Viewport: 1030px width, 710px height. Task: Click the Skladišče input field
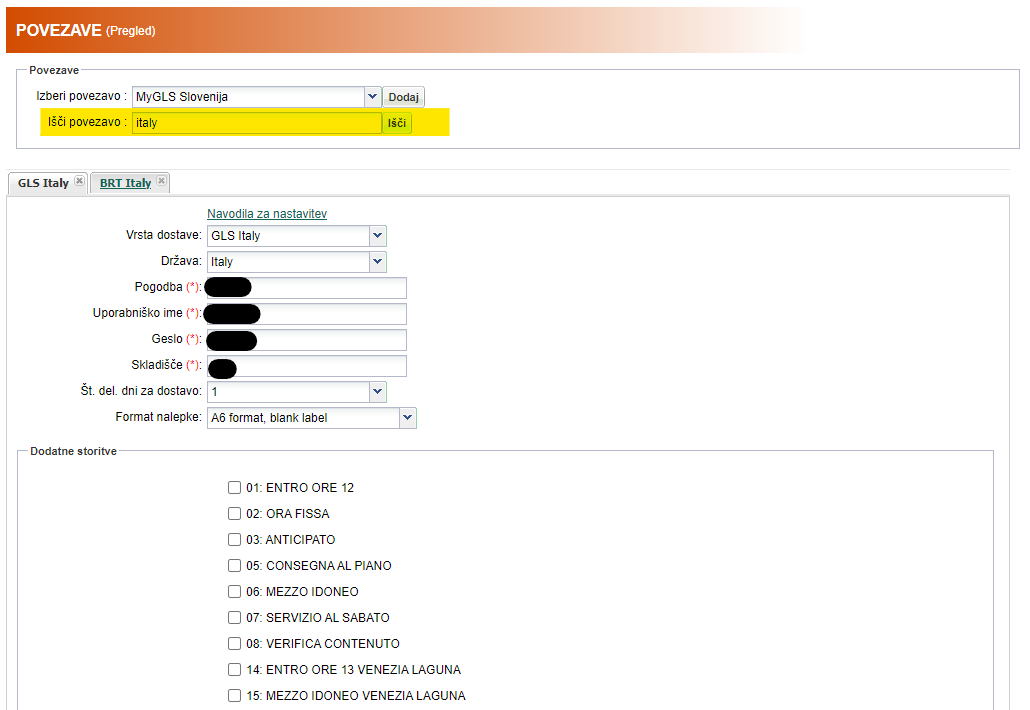(x=307, y=366)
